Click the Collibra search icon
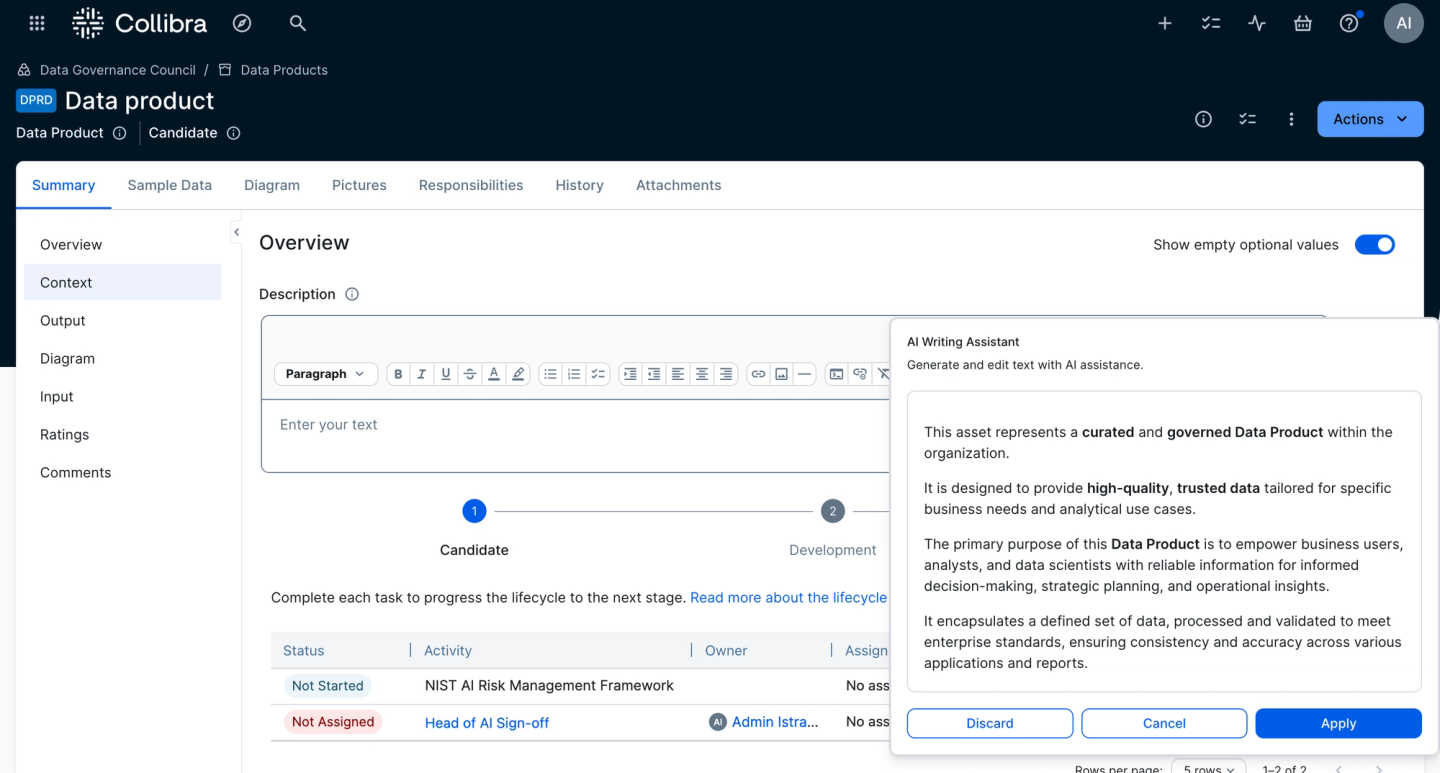The width and height of the screenshot is (1440, 773). pyautogui.click(x=297, y=22)
